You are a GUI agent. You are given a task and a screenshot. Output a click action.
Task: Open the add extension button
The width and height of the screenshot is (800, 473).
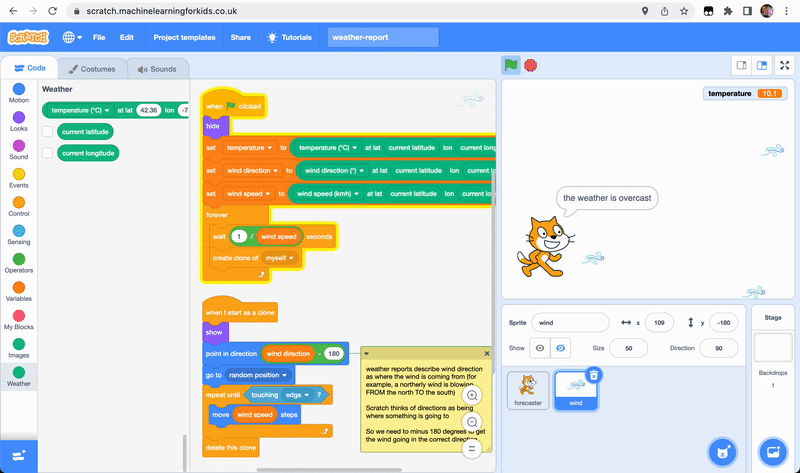click(x=19, y=453)
